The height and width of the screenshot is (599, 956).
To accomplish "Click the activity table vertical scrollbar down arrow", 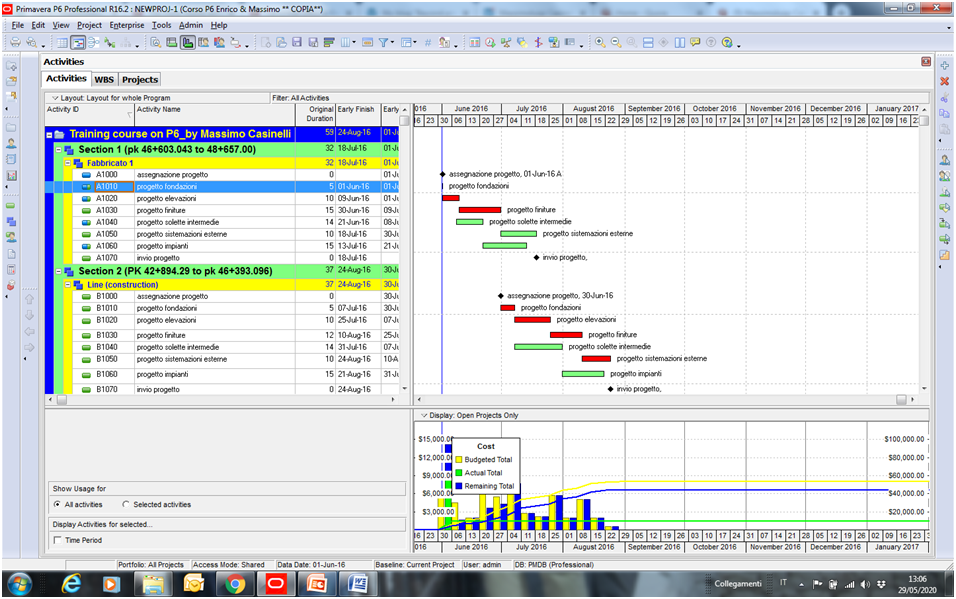I will pos(404,389).
